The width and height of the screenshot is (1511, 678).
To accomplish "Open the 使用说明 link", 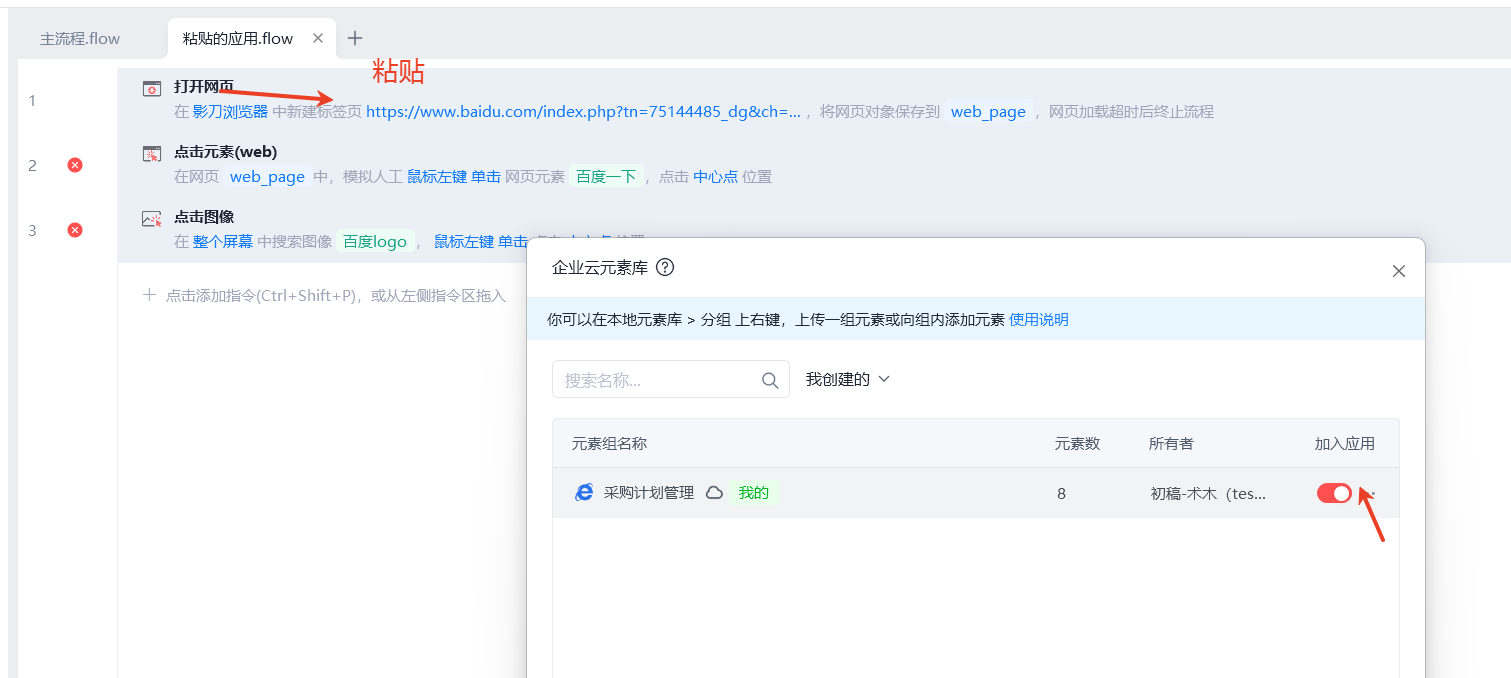I will [1038, 320].
